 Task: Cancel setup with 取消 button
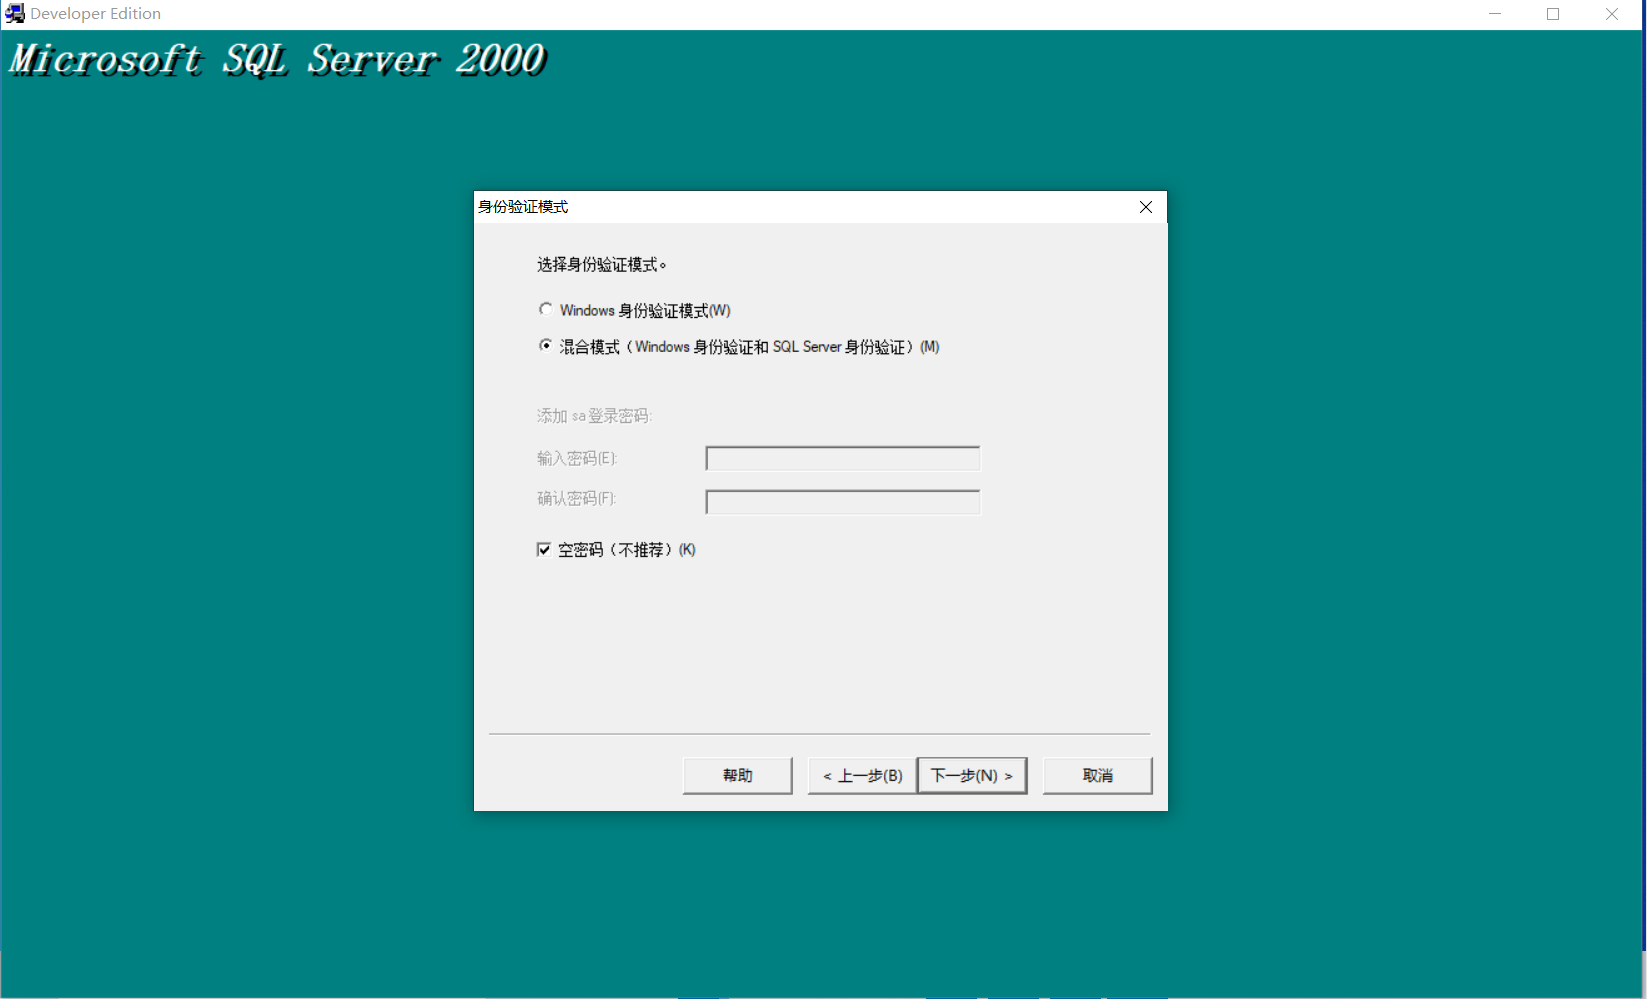click(1097, 776)
